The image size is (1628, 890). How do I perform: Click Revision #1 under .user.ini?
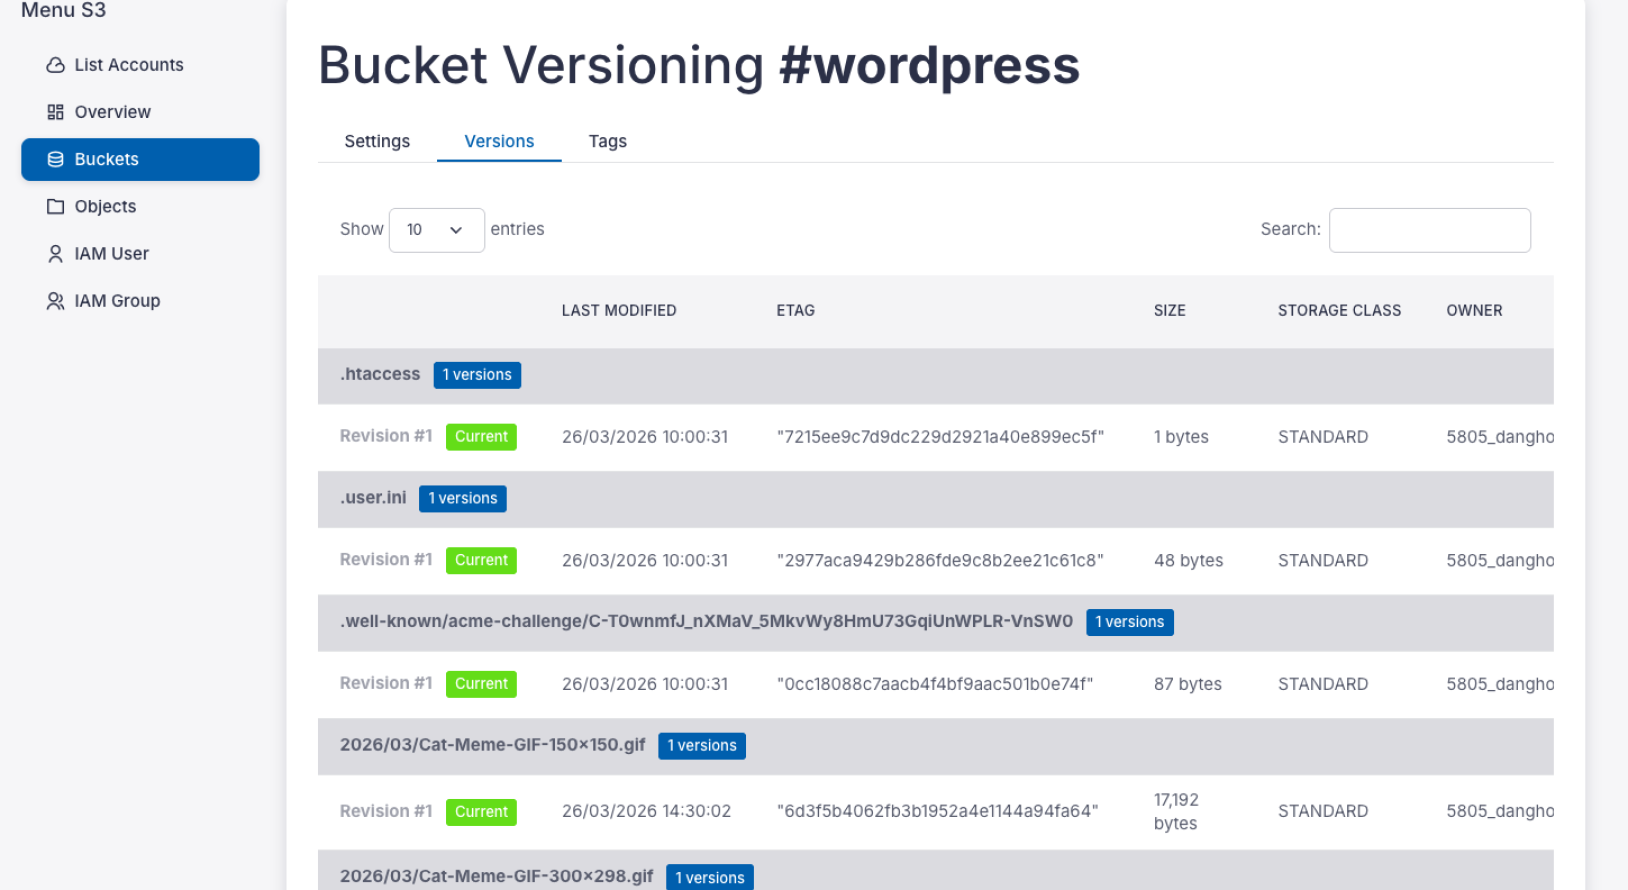point(386,560)
